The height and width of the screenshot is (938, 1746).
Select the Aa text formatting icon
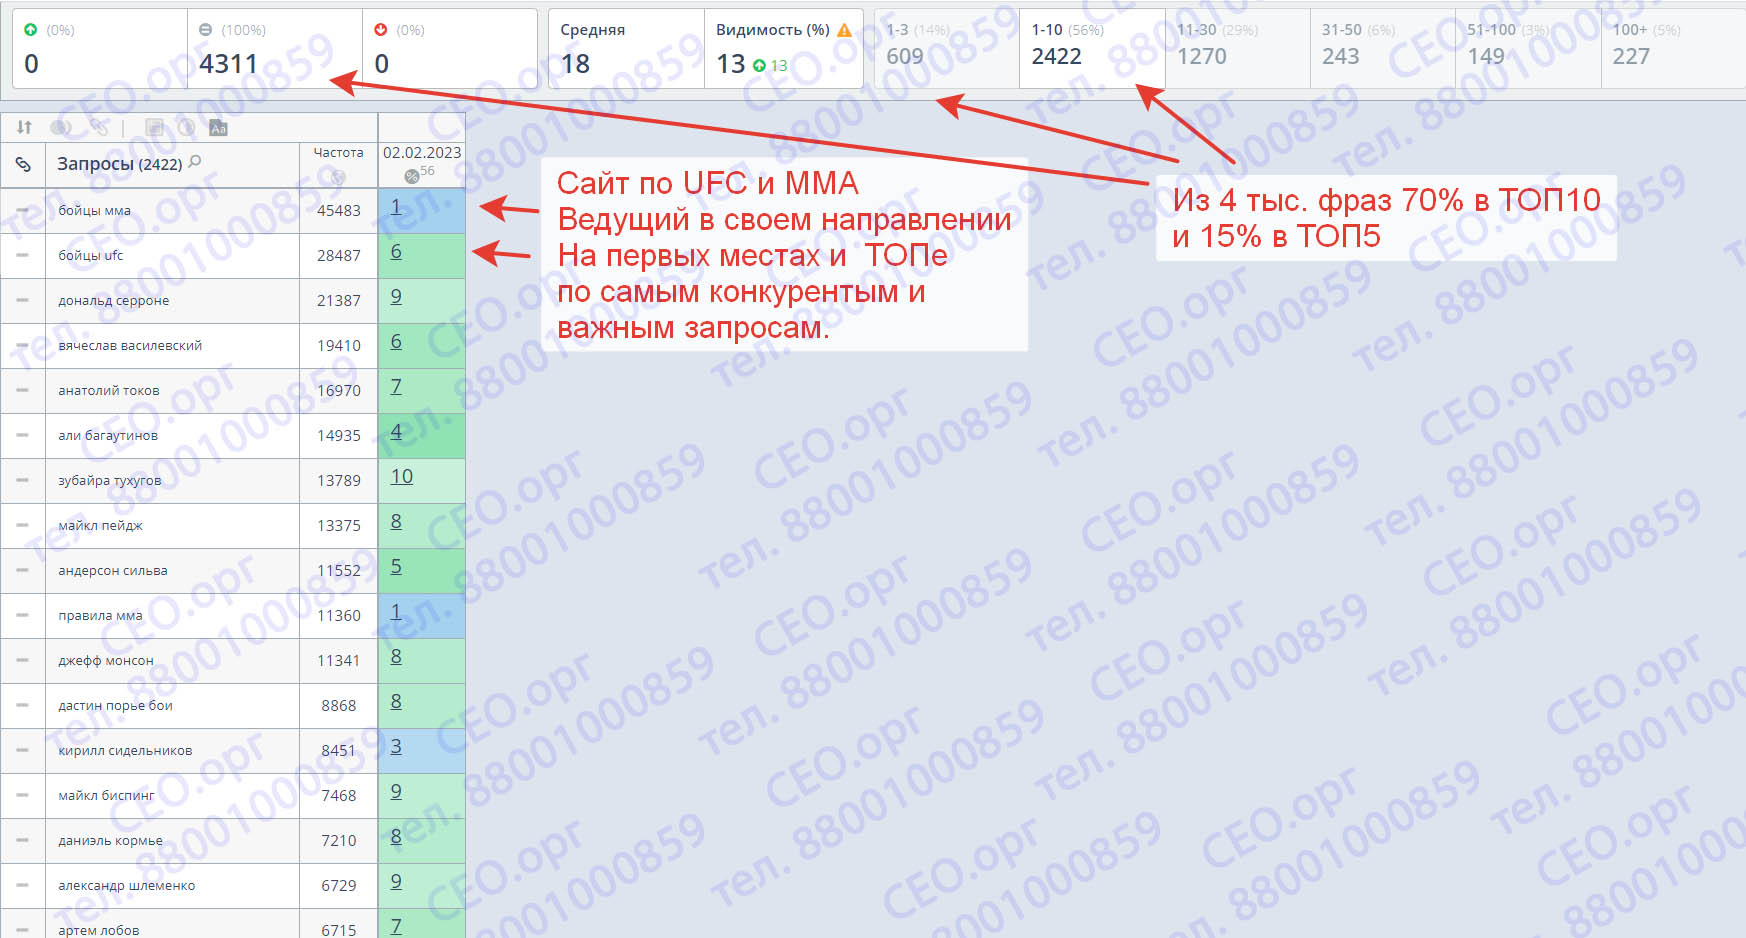coord(218,127)
